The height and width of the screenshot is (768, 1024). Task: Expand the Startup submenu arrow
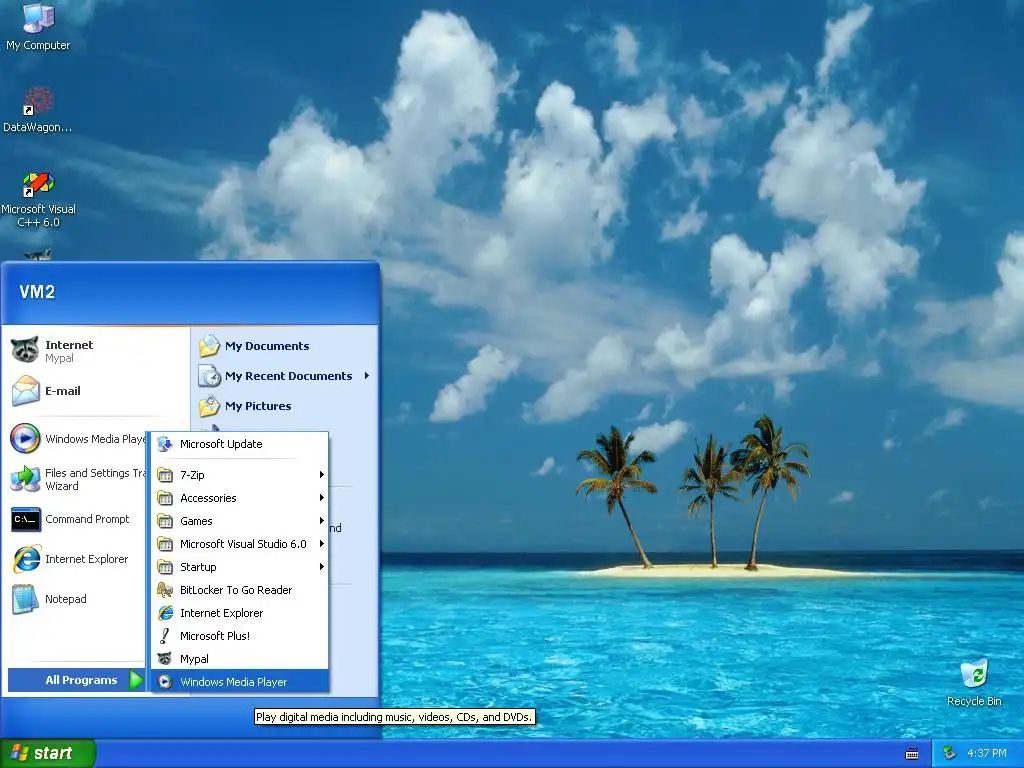[321, 566]
